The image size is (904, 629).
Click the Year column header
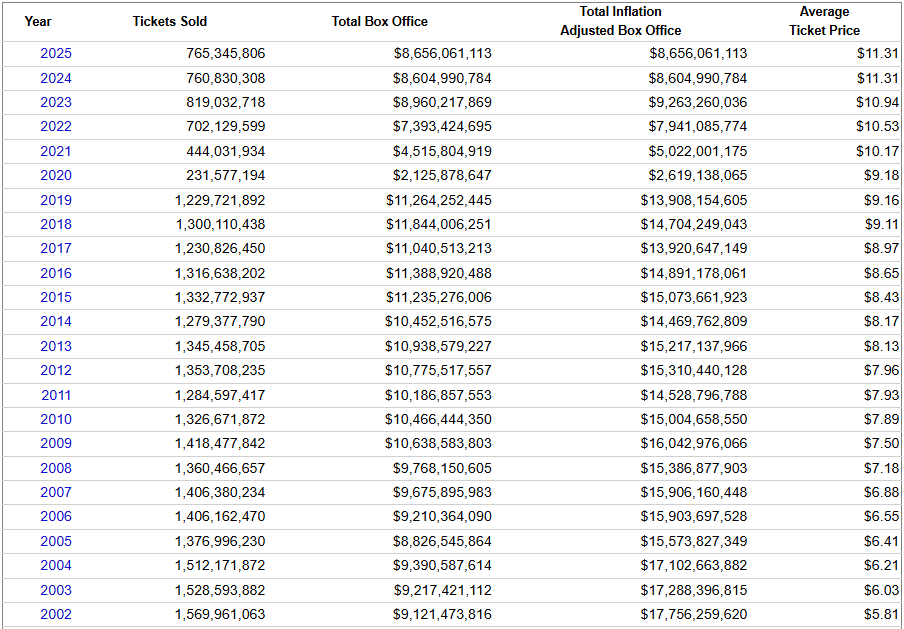click(x=38, y=21)
